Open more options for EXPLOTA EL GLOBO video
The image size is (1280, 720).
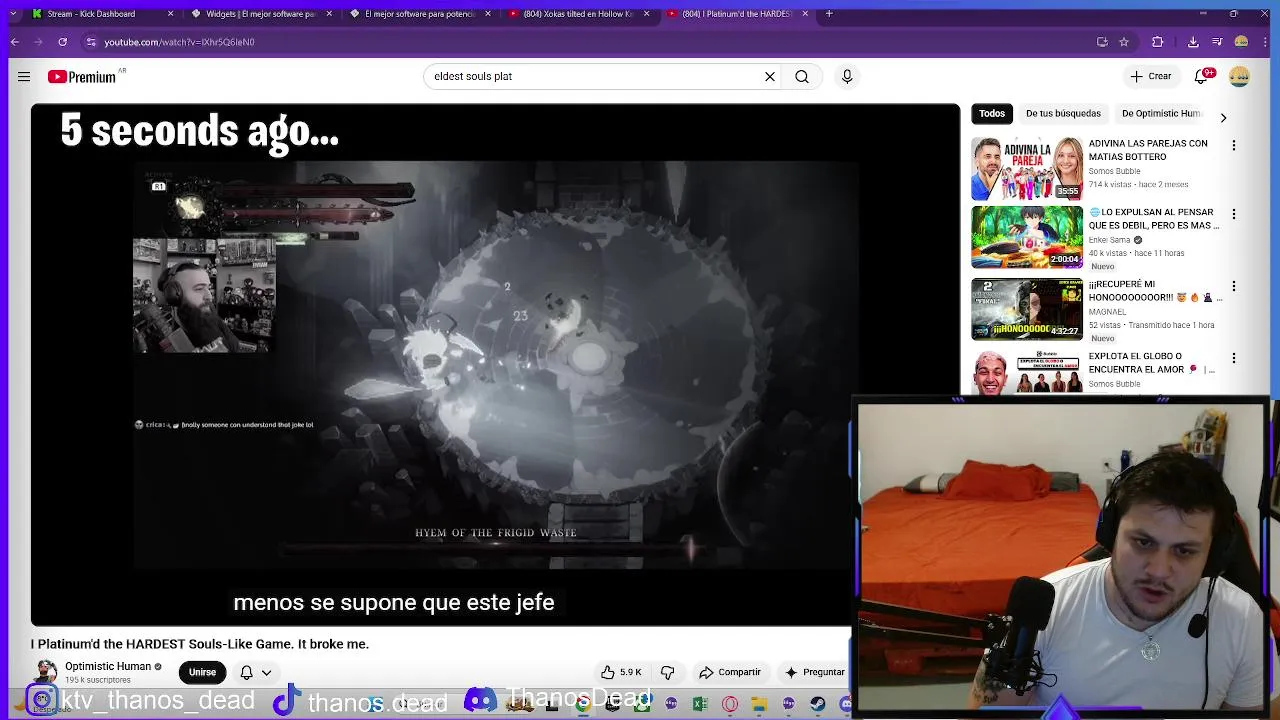[x=1234, y=358]
